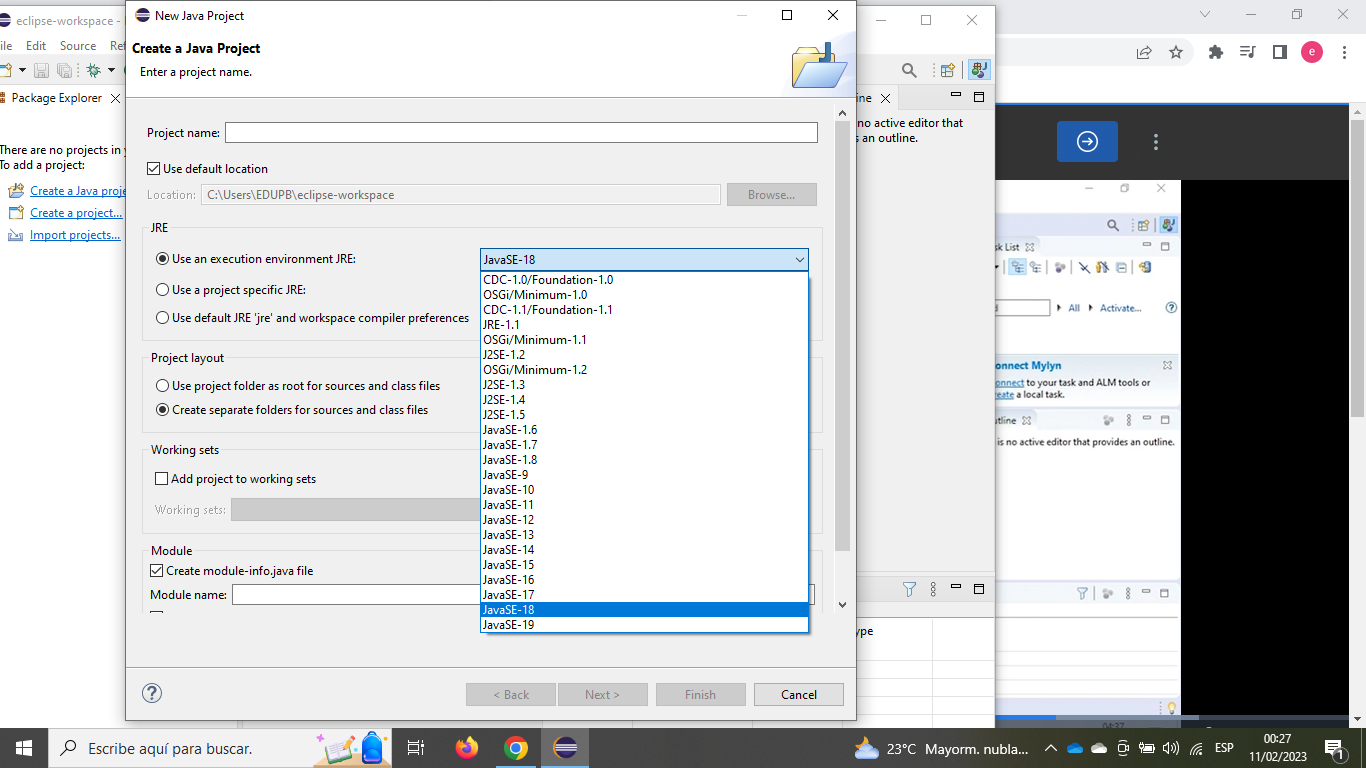
Task: Choose JavaSE-11 from the dropdown list
Action: 644,505
